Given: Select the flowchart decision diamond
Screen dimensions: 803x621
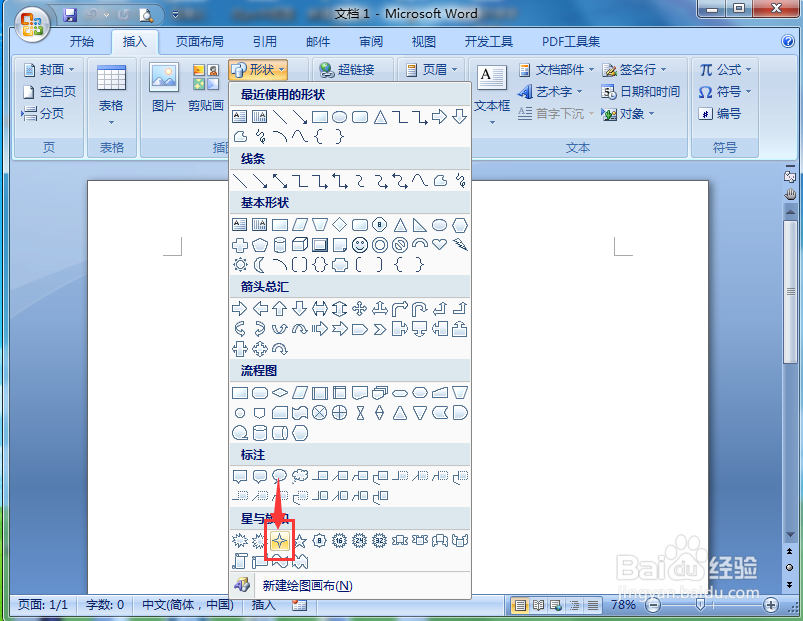Looking at the screenshot, I should [280, 393].
